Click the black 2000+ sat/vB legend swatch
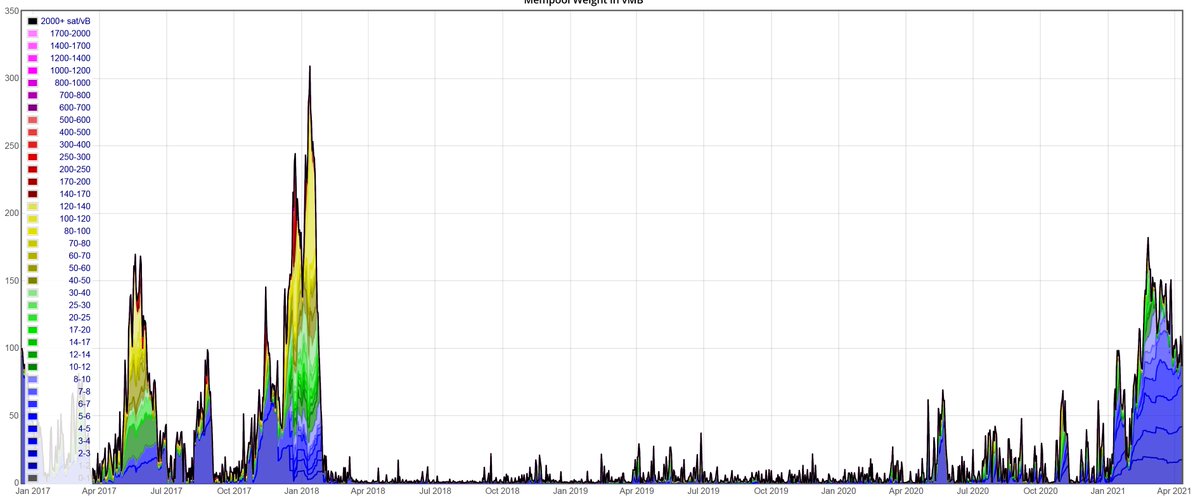Viewport: 1200px width, 499px height. coord(33,21)
